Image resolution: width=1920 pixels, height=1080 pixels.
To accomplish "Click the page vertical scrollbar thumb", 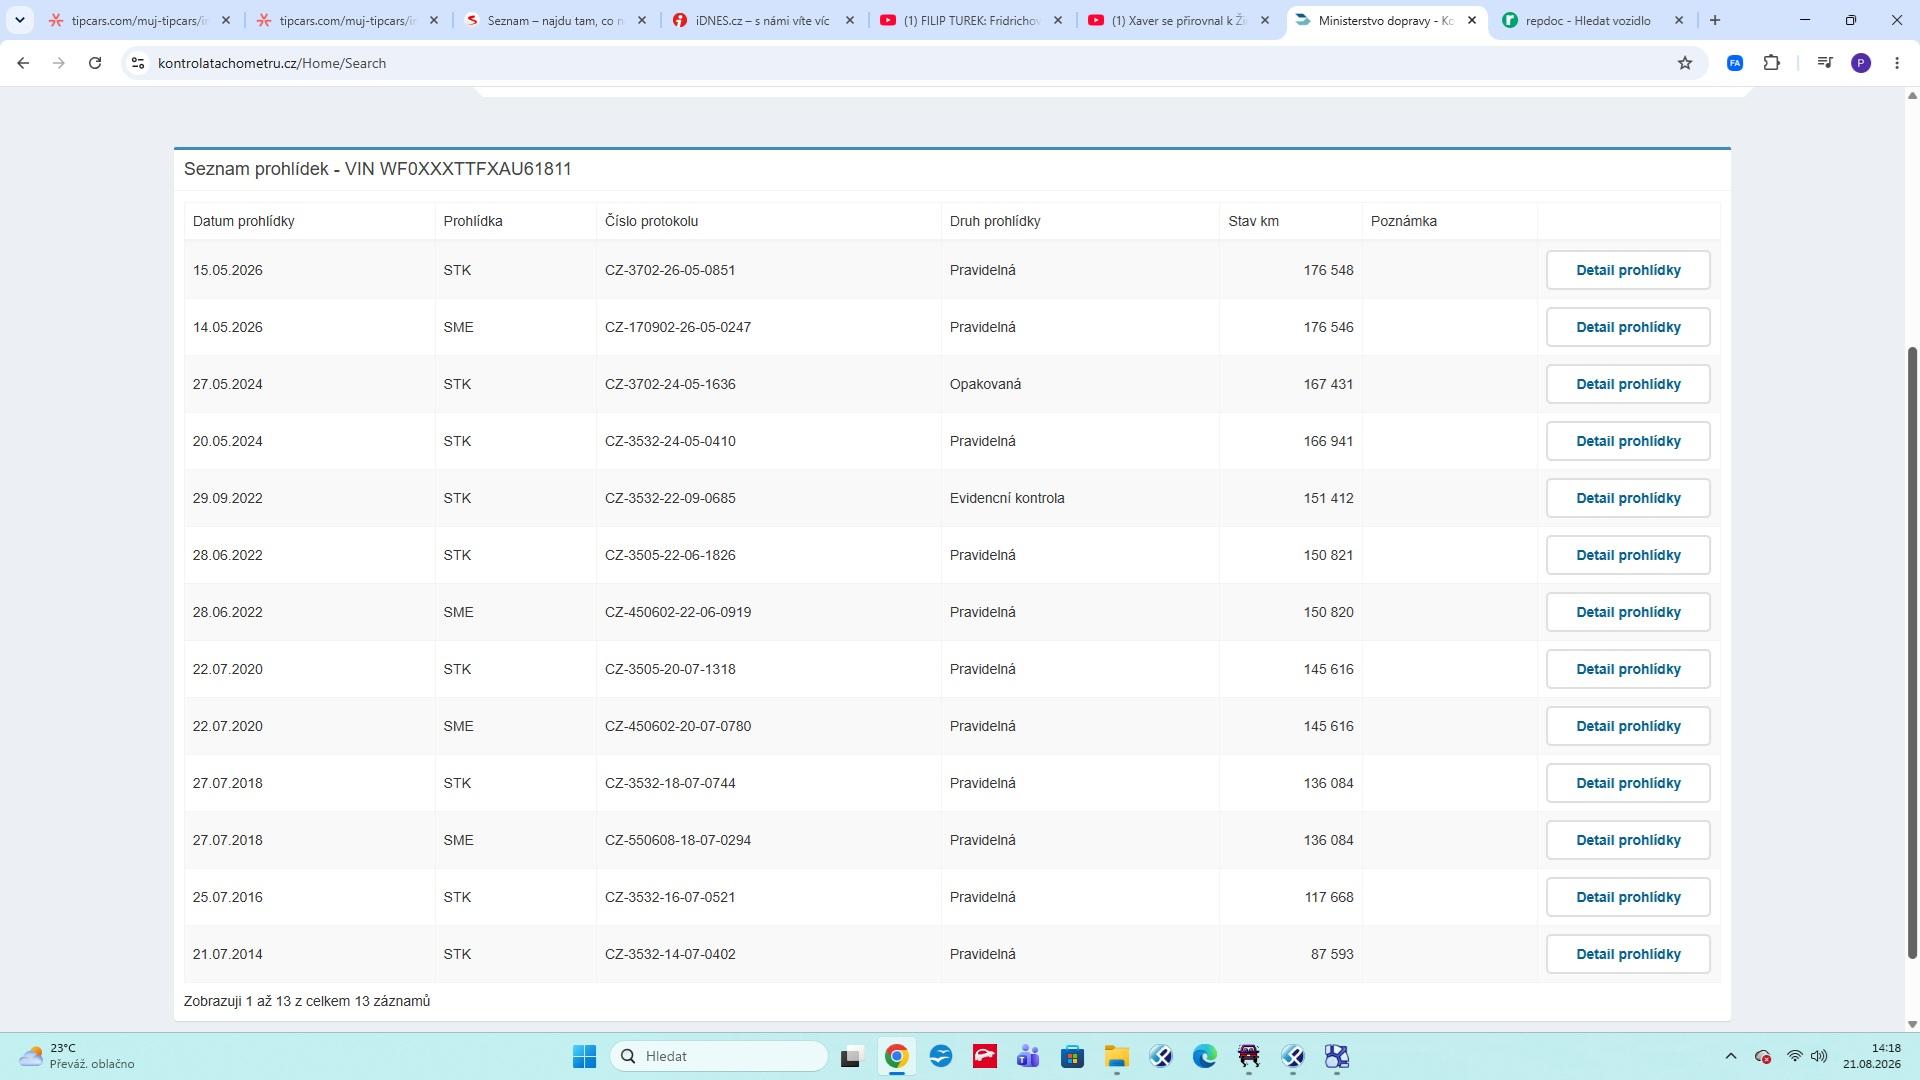I will click(1912, 652).
